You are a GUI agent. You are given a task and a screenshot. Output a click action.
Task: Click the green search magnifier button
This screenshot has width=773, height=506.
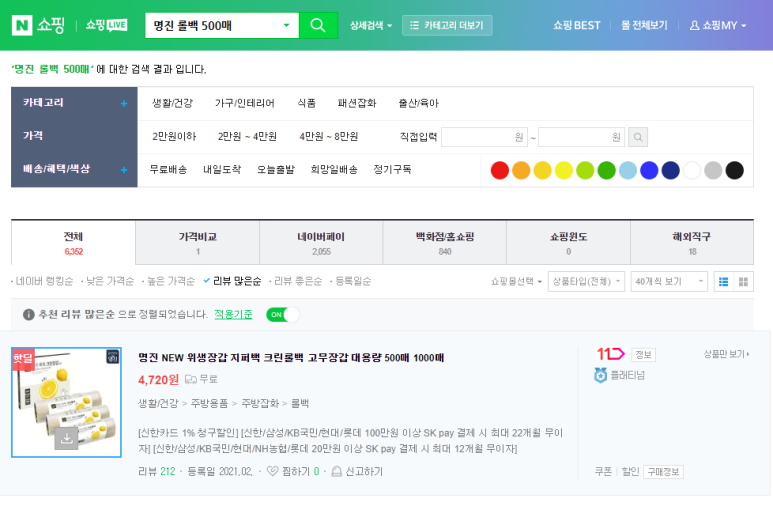(318, 25)
